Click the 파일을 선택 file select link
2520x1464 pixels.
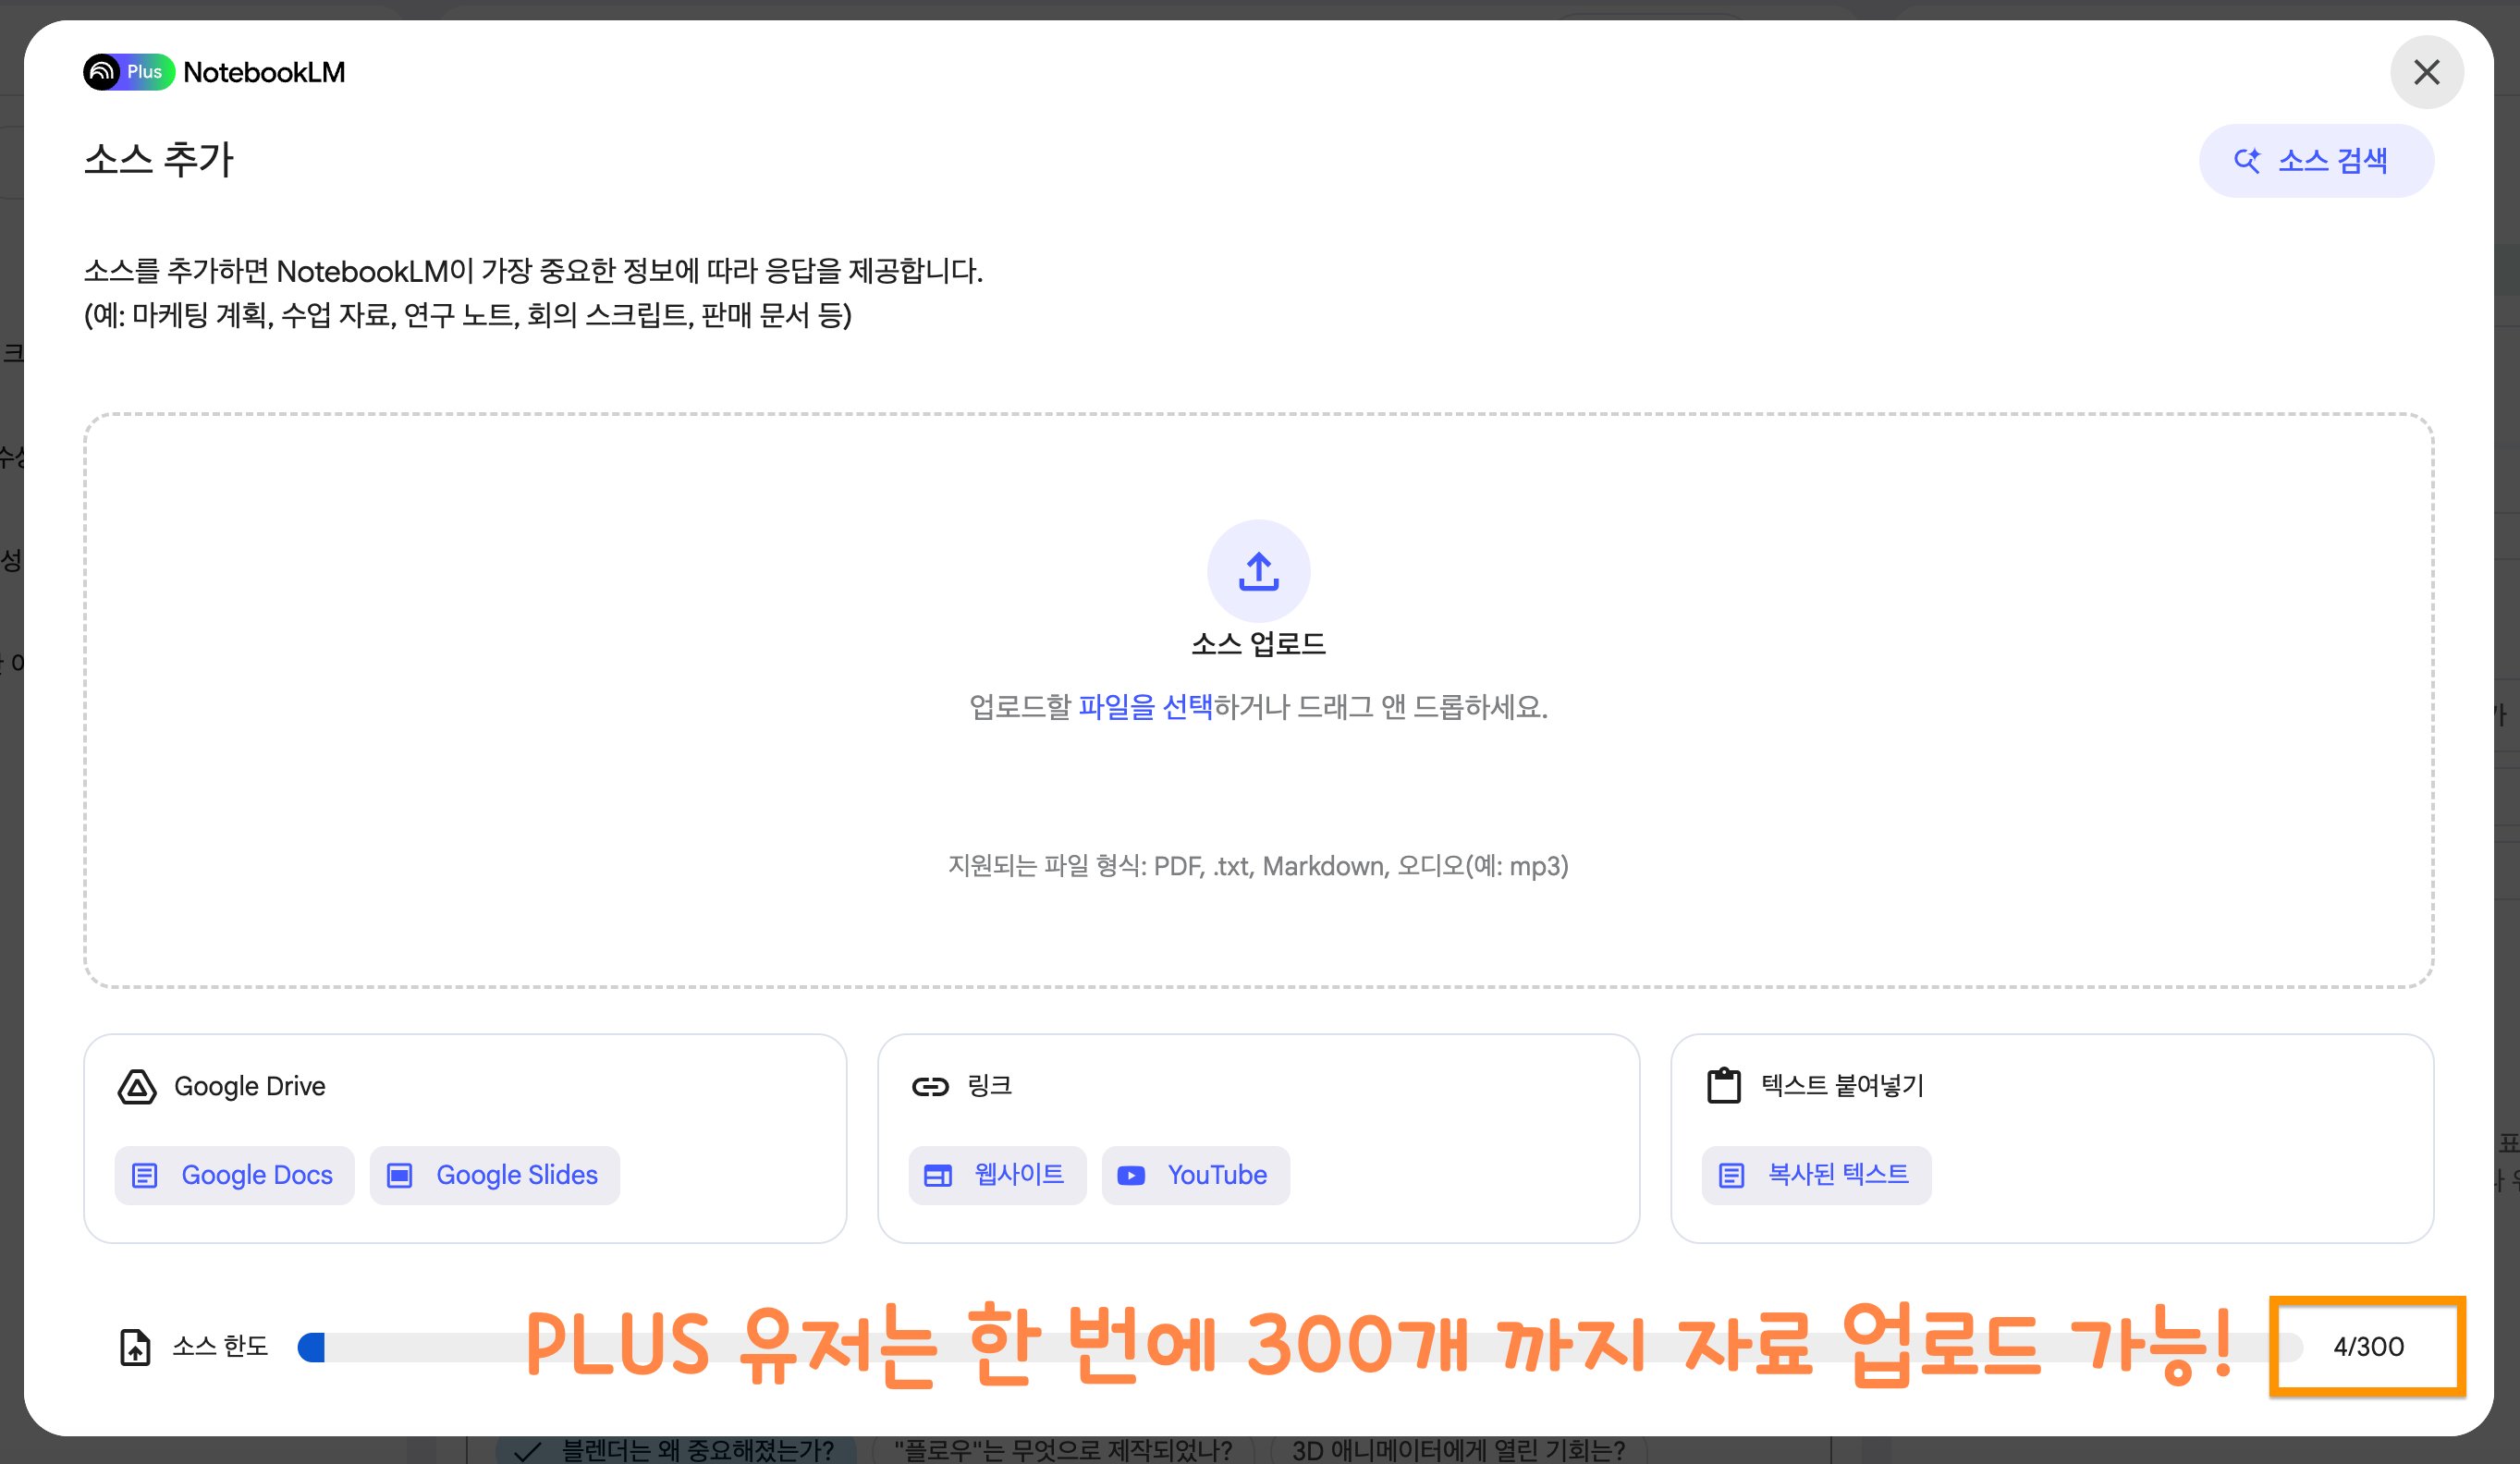(x=1145, y=707)
